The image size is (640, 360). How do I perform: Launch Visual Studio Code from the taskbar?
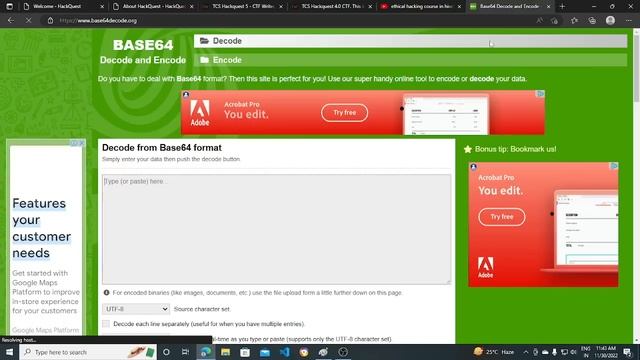pos(284,352)
